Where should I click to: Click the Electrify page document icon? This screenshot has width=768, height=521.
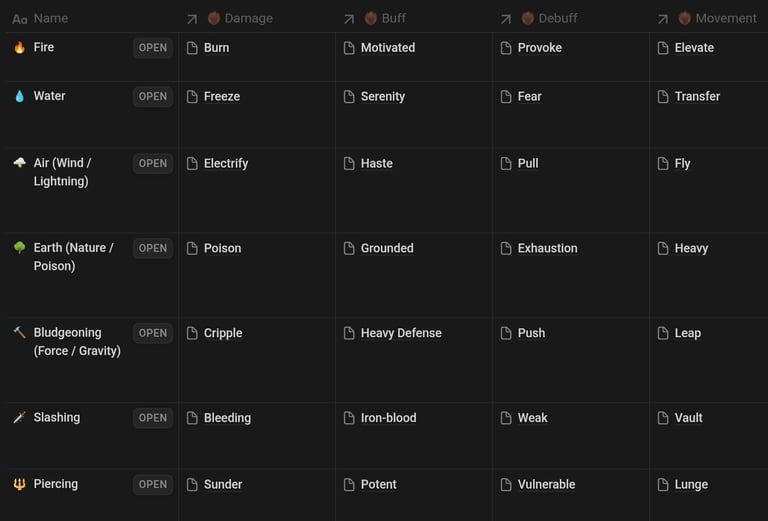click(x=192, y=164)
